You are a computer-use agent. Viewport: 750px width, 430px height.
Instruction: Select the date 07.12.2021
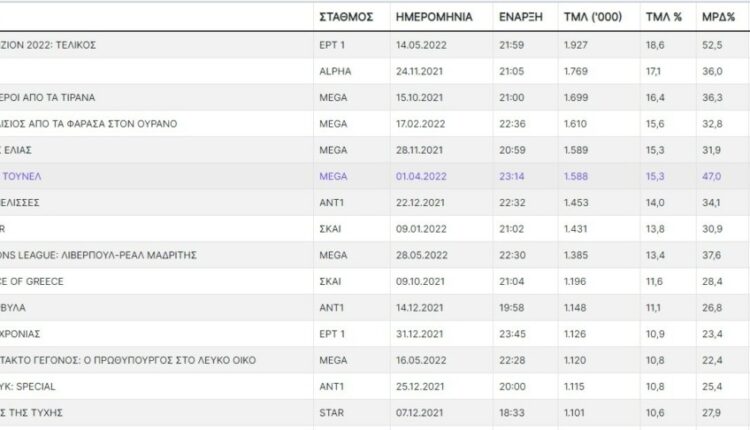[x=419, y=413]
